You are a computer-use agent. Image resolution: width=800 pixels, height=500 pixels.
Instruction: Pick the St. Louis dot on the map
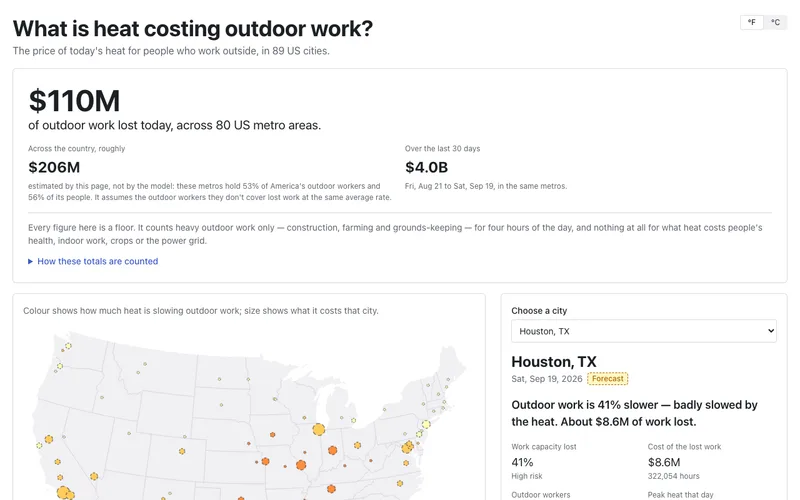301,465
